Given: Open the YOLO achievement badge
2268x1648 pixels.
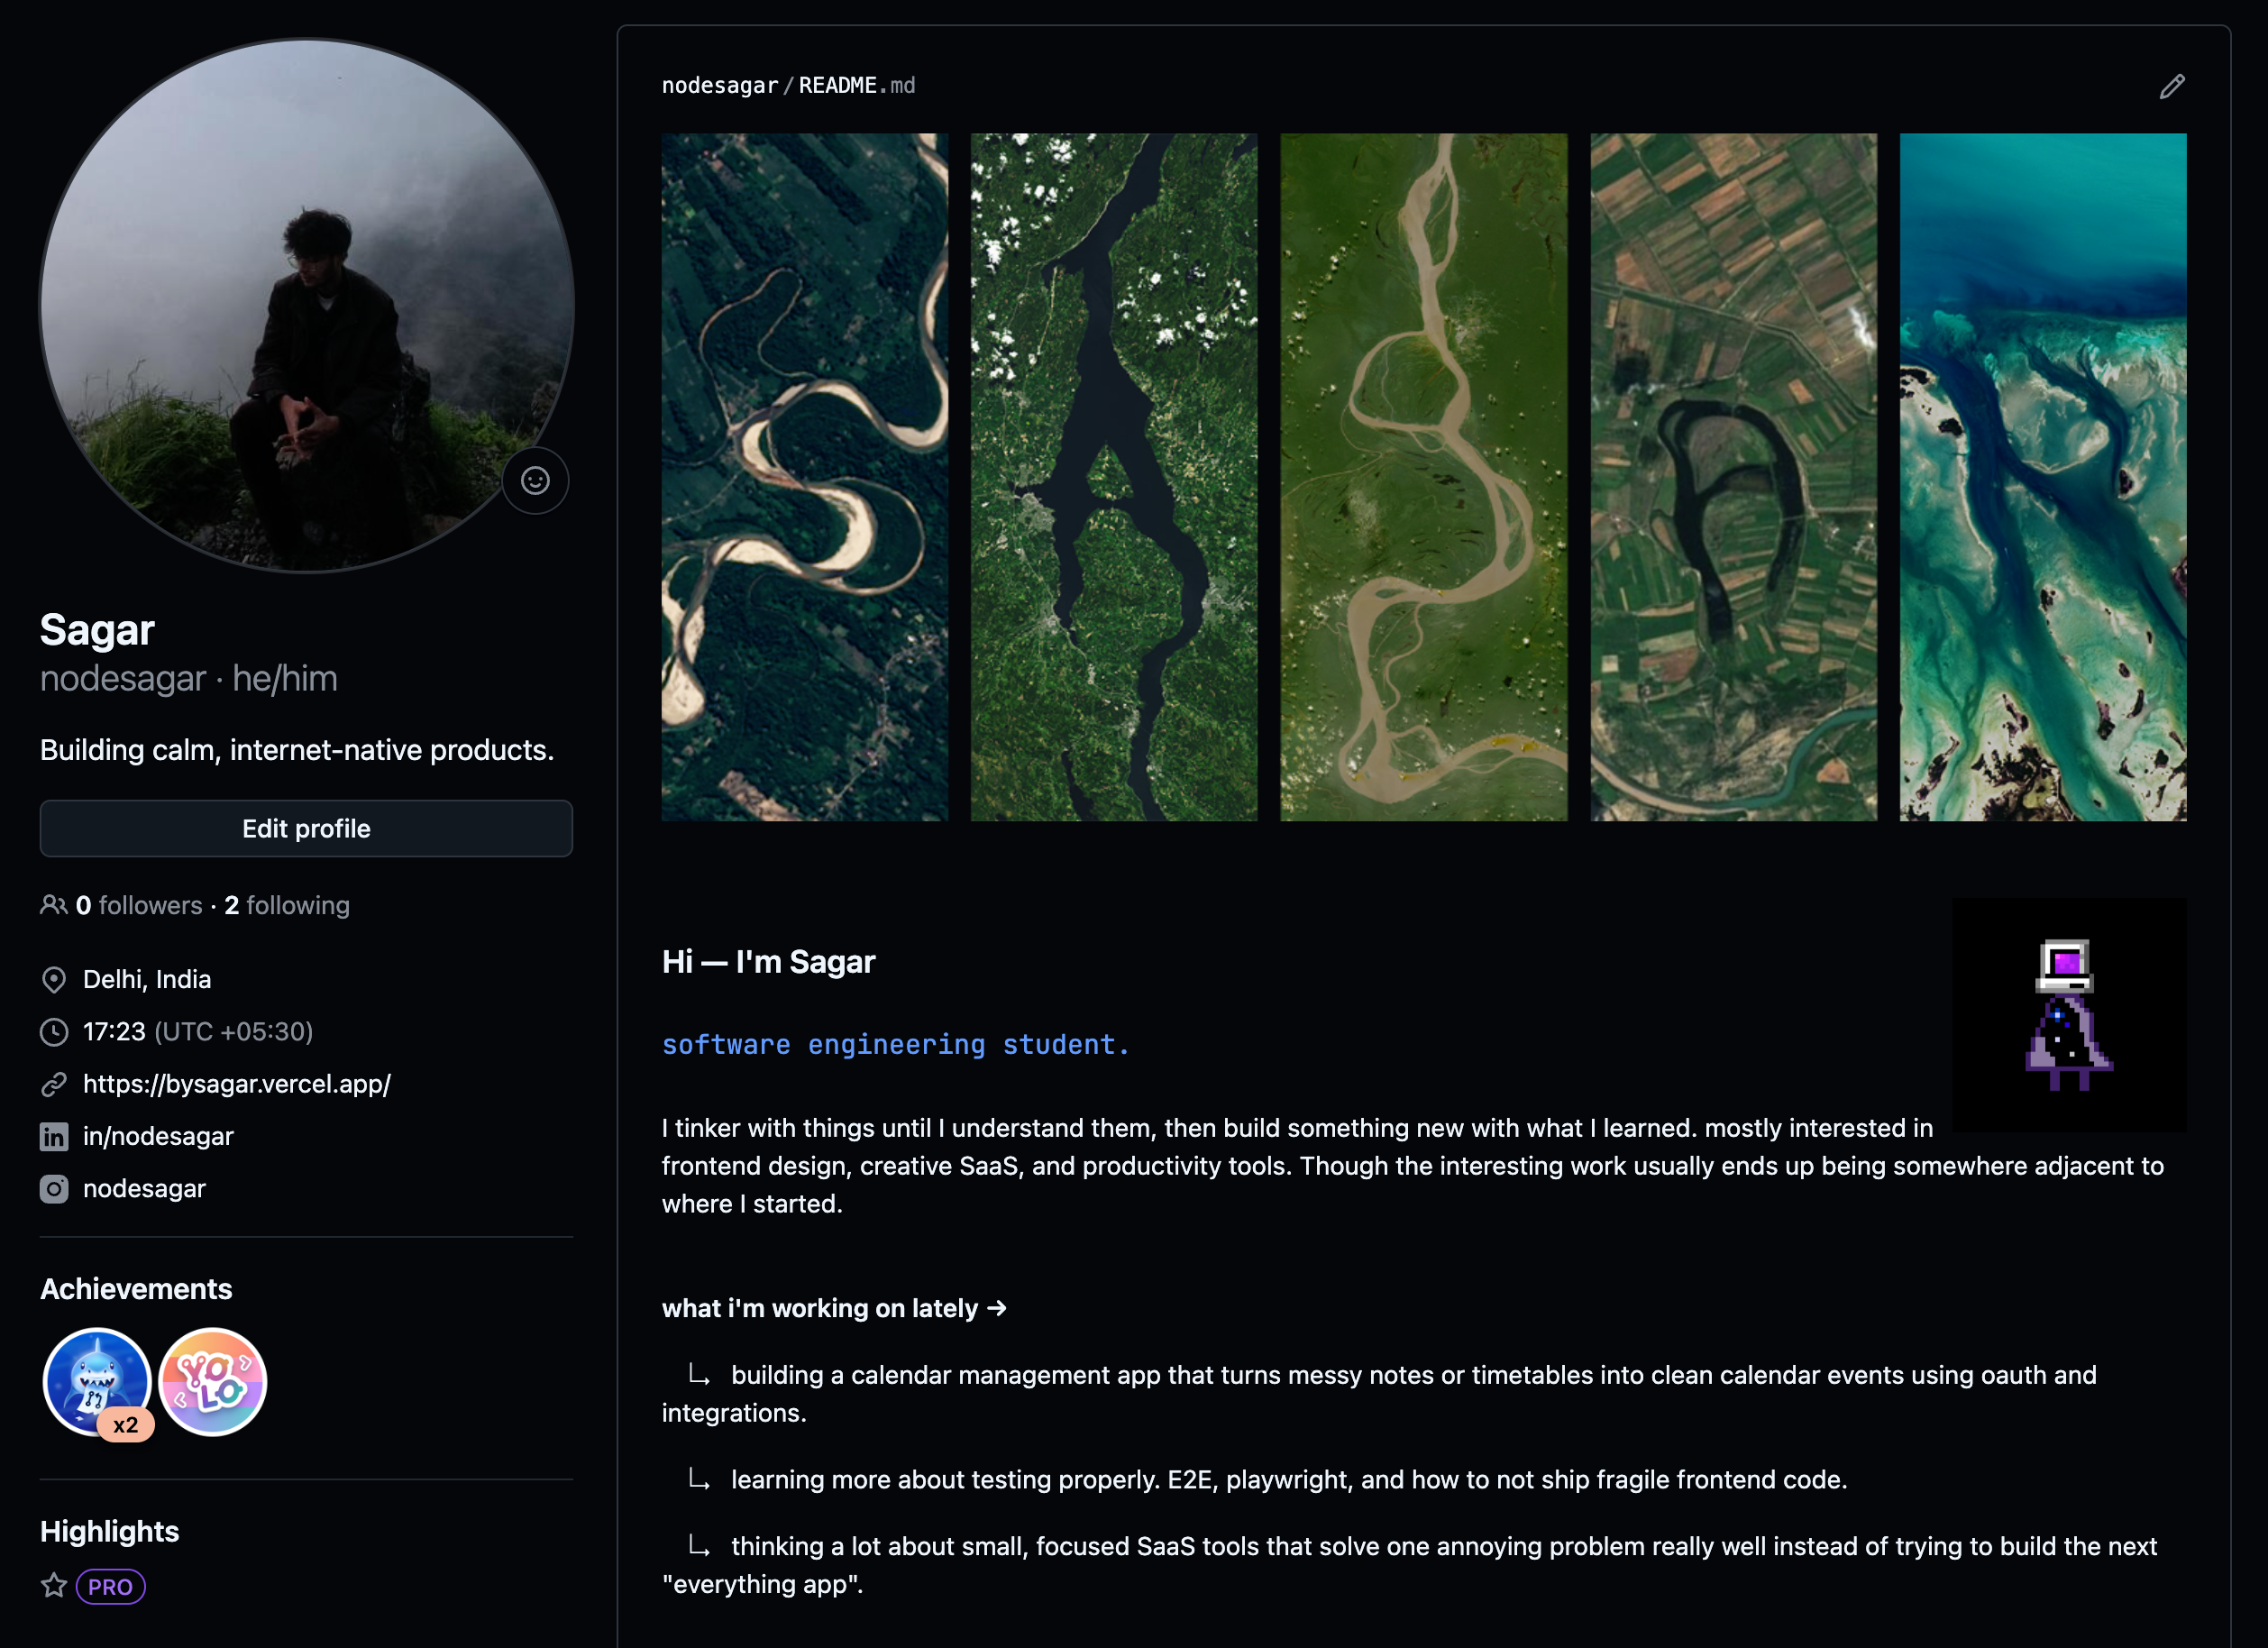Looking at the screenshot, I should 213,1382.
